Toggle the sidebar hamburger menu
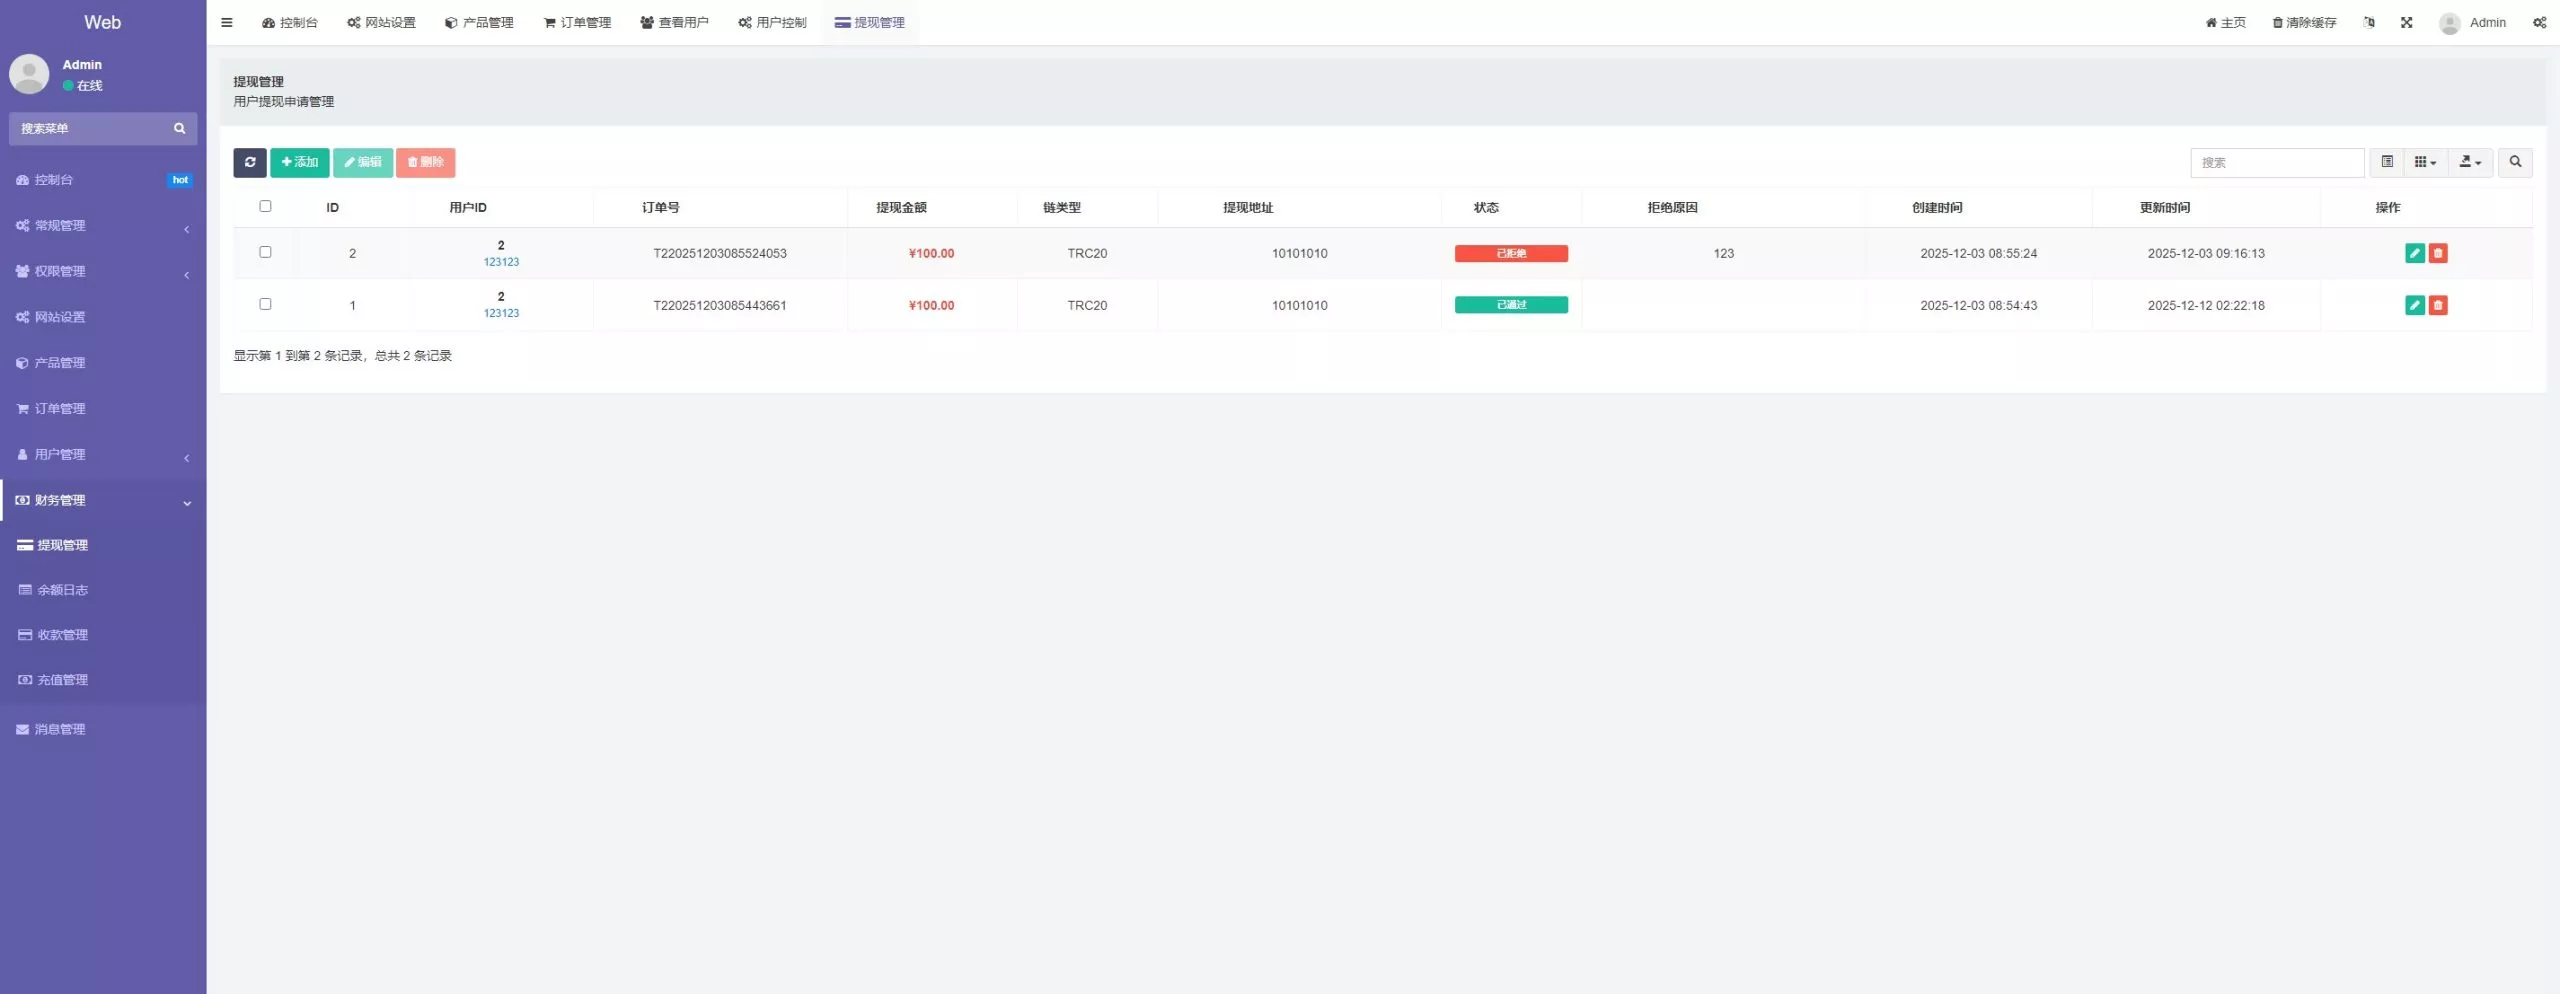The width and height of the screenshot is (2560, 994). [227, 22]
